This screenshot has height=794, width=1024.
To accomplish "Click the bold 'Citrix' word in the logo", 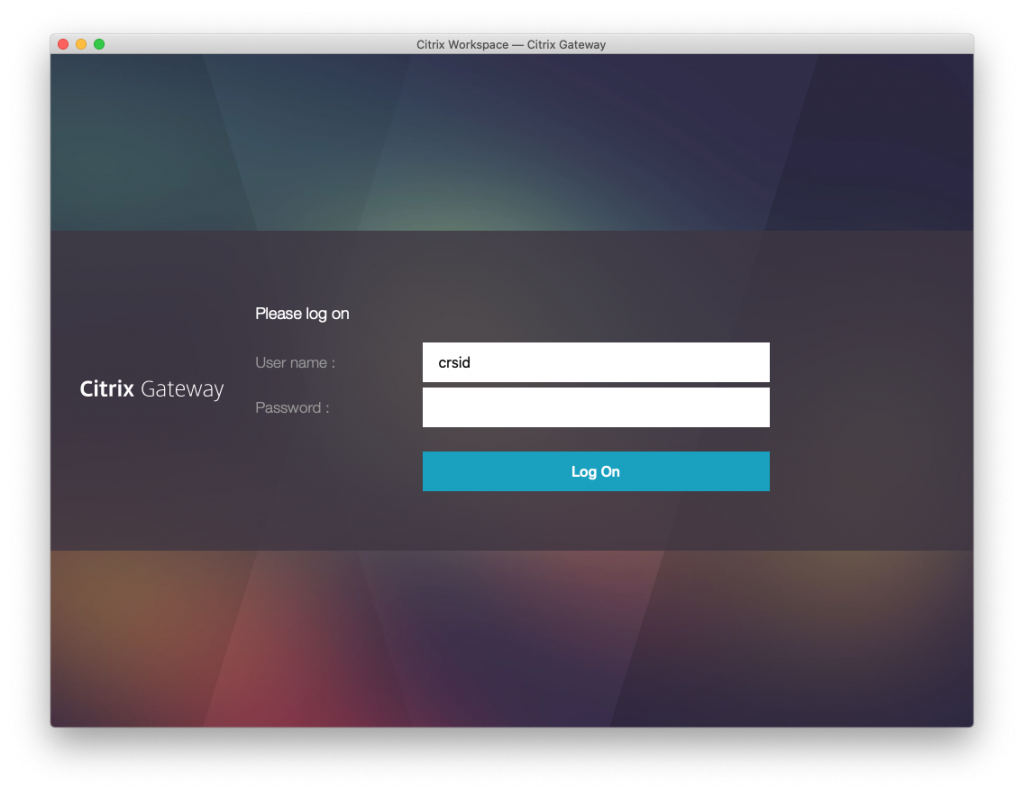I will (106, 388).
